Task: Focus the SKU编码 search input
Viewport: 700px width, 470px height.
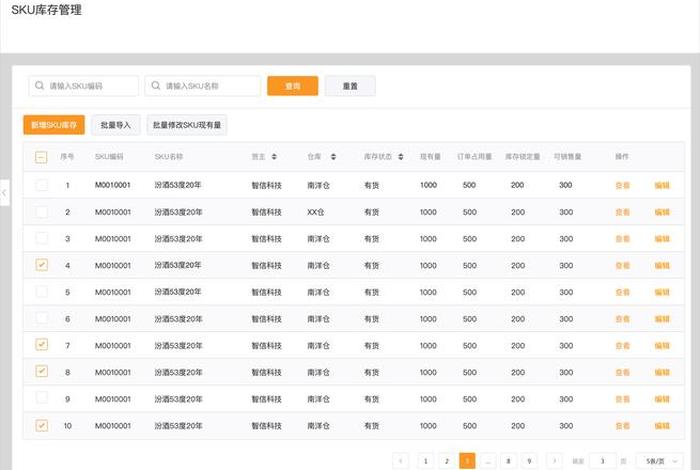Action: click(83, 86)
